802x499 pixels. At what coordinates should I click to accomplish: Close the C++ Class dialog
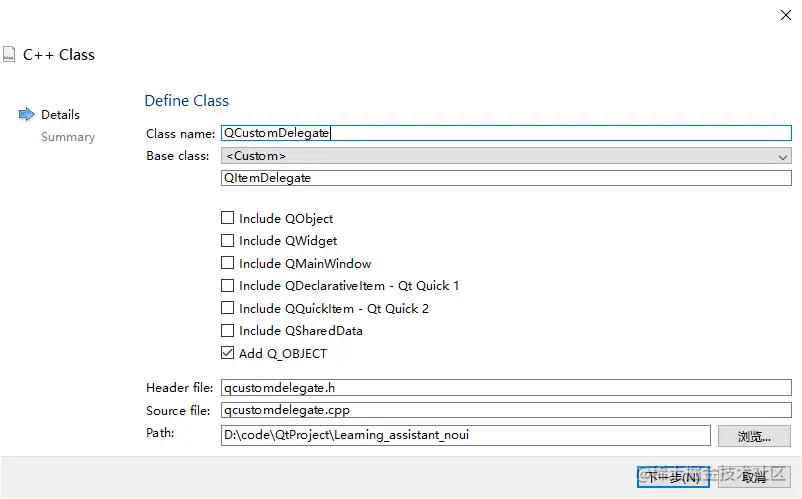[x=786, y=15]
